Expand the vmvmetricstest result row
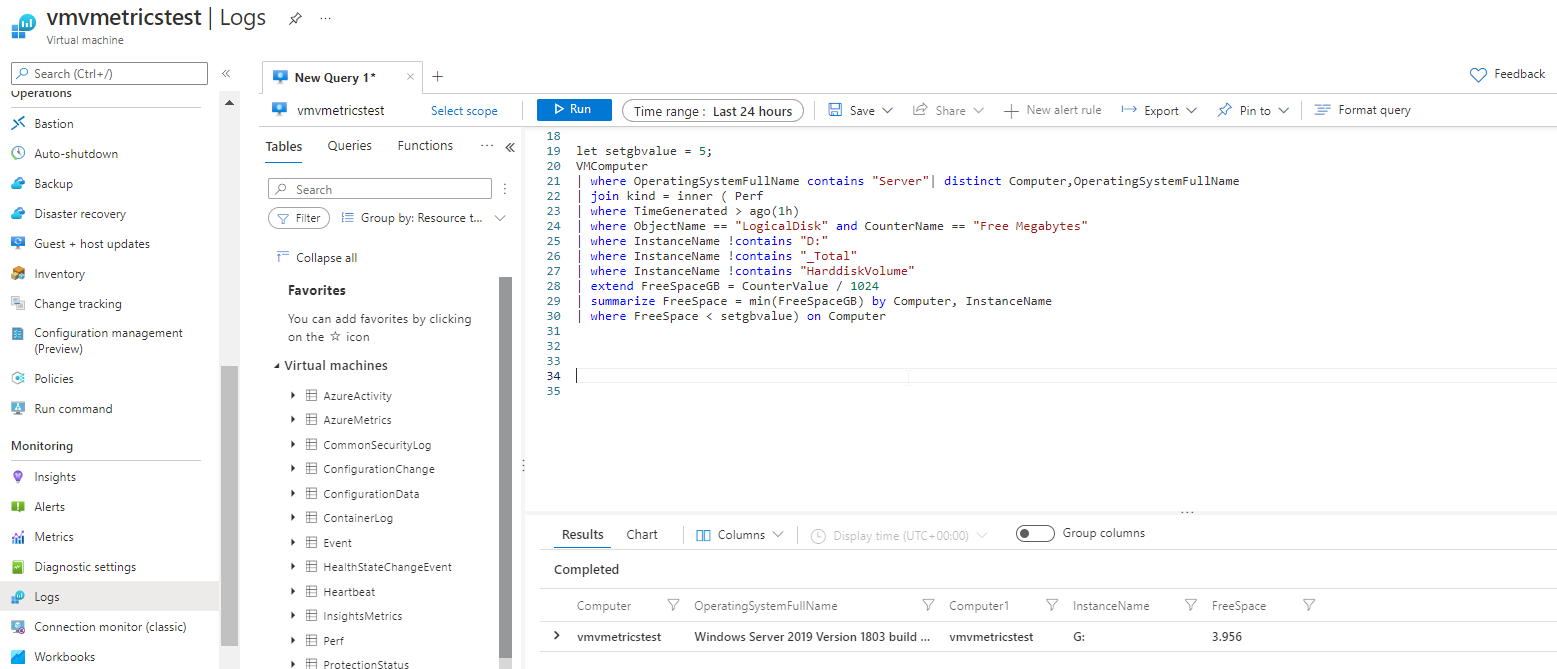The width and height of the screenshot is (1557, 669). (557, 636)
